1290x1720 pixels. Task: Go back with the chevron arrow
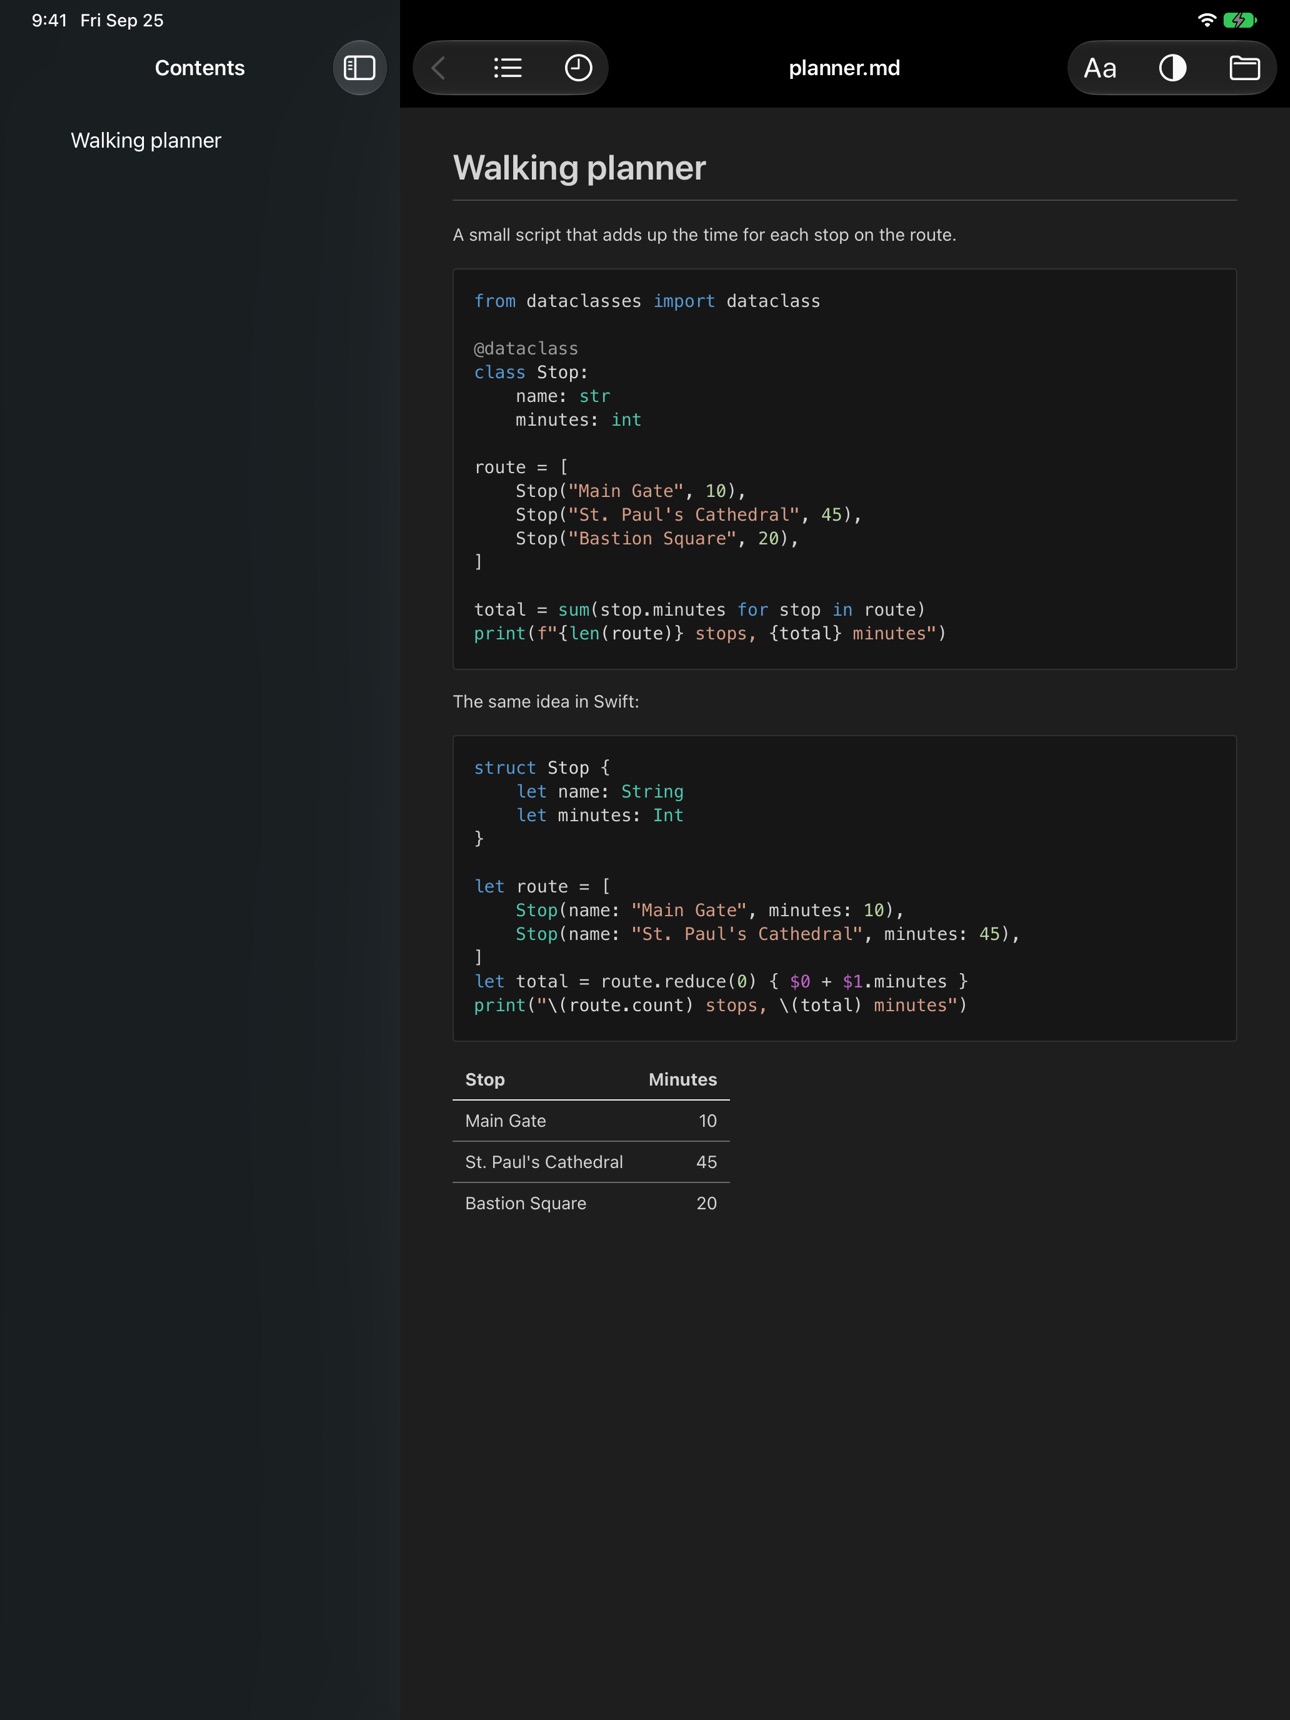coord(439,68)
